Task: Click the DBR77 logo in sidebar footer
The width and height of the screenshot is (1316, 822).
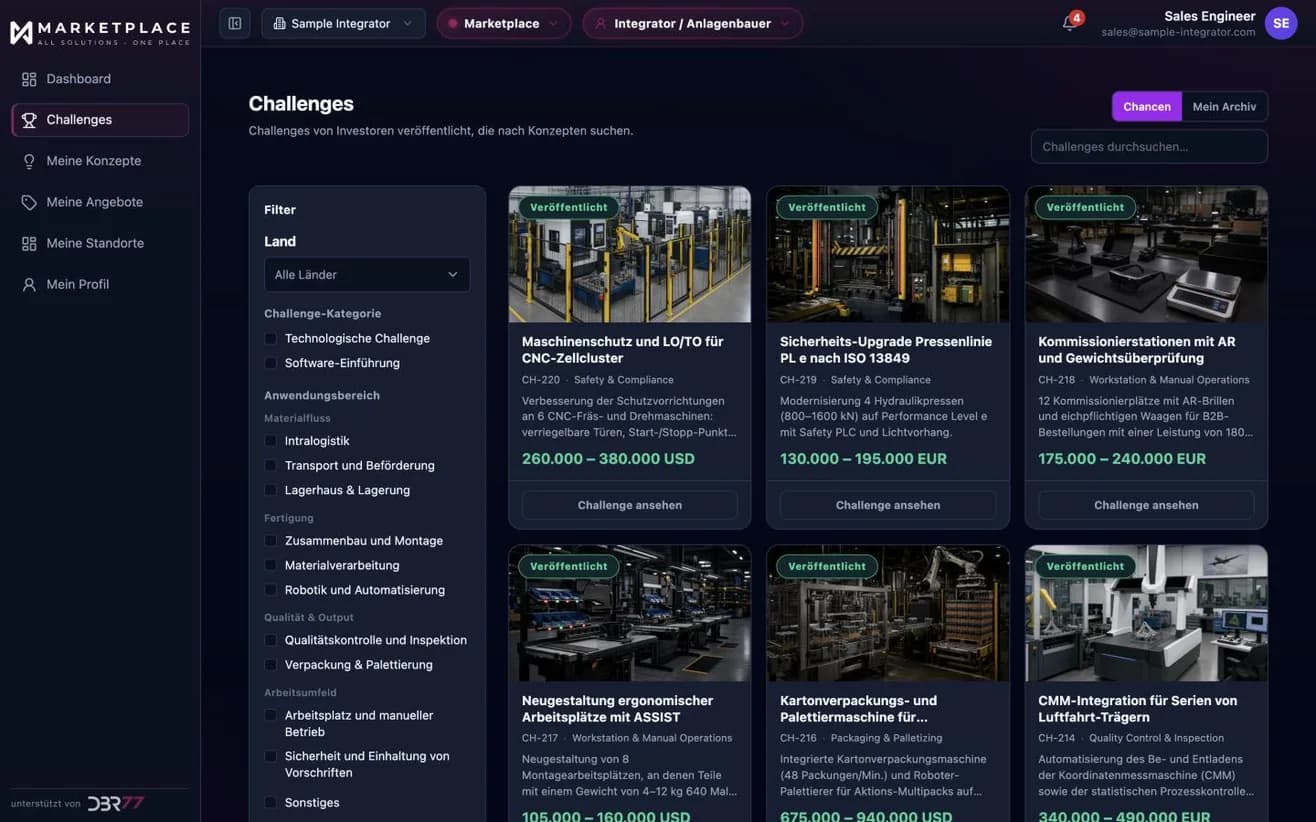Action: click(116, 803)
